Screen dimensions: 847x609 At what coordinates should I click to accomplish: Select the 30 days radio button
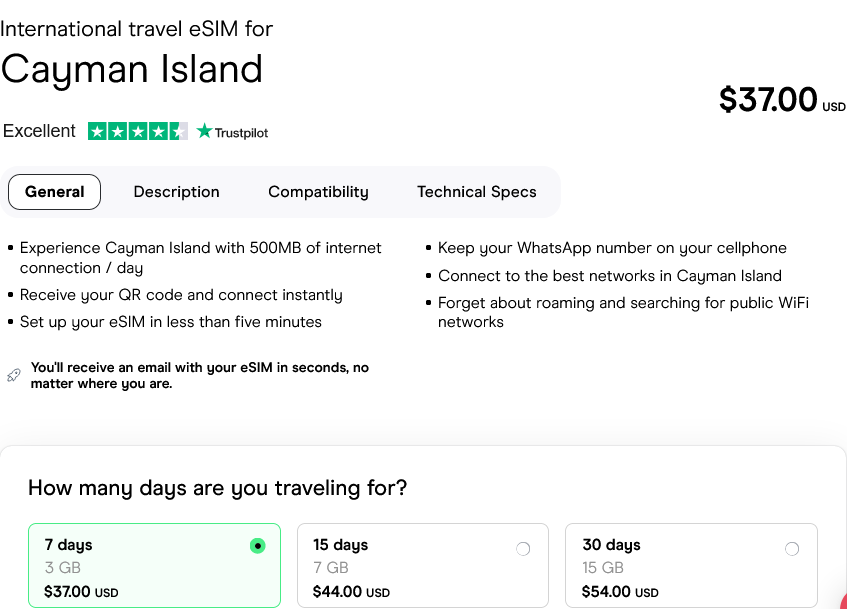point(792,549)
